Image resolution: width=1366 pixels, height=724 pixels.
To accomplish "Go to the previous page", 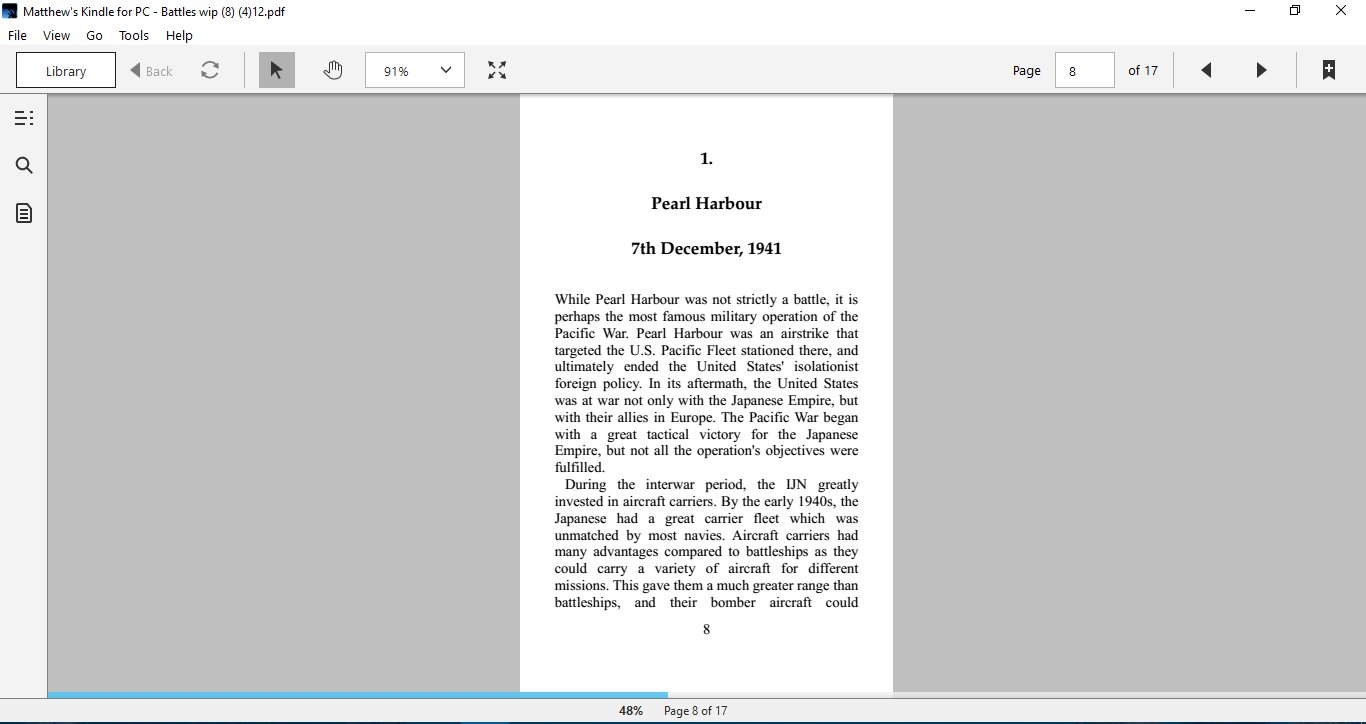I will click(x=1206, y=70).
